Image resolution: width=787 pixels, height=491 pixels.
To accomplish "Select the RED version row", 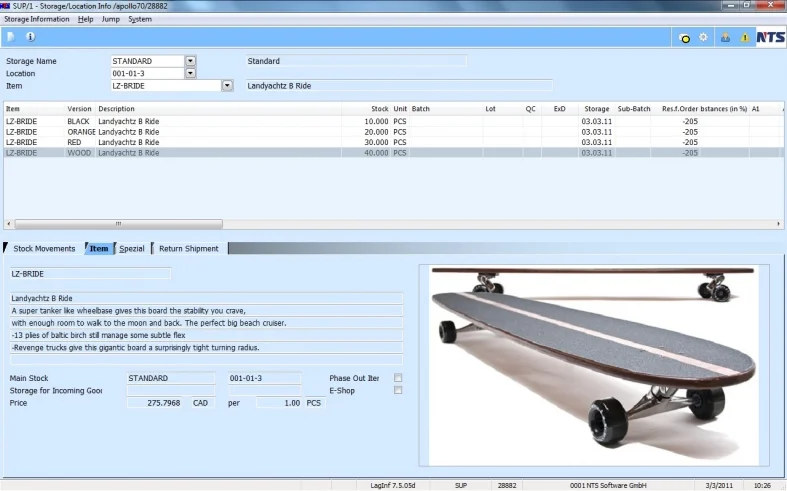I will 393,142.
